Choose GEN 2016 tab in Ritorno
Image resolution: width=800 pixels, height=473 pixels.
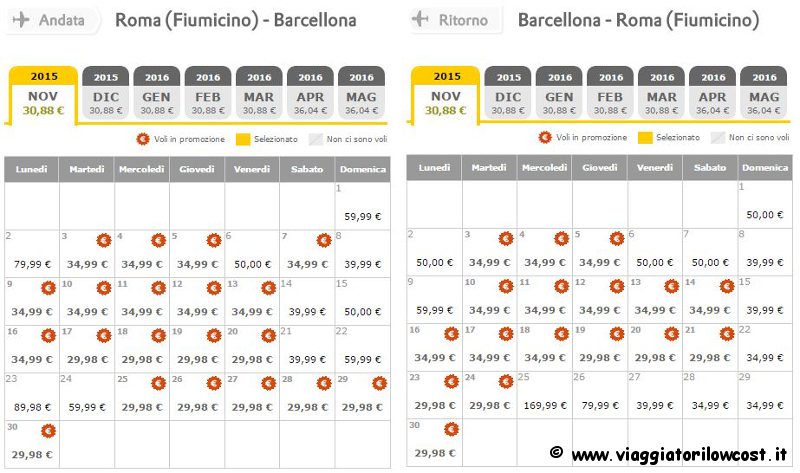pos(559,93)
